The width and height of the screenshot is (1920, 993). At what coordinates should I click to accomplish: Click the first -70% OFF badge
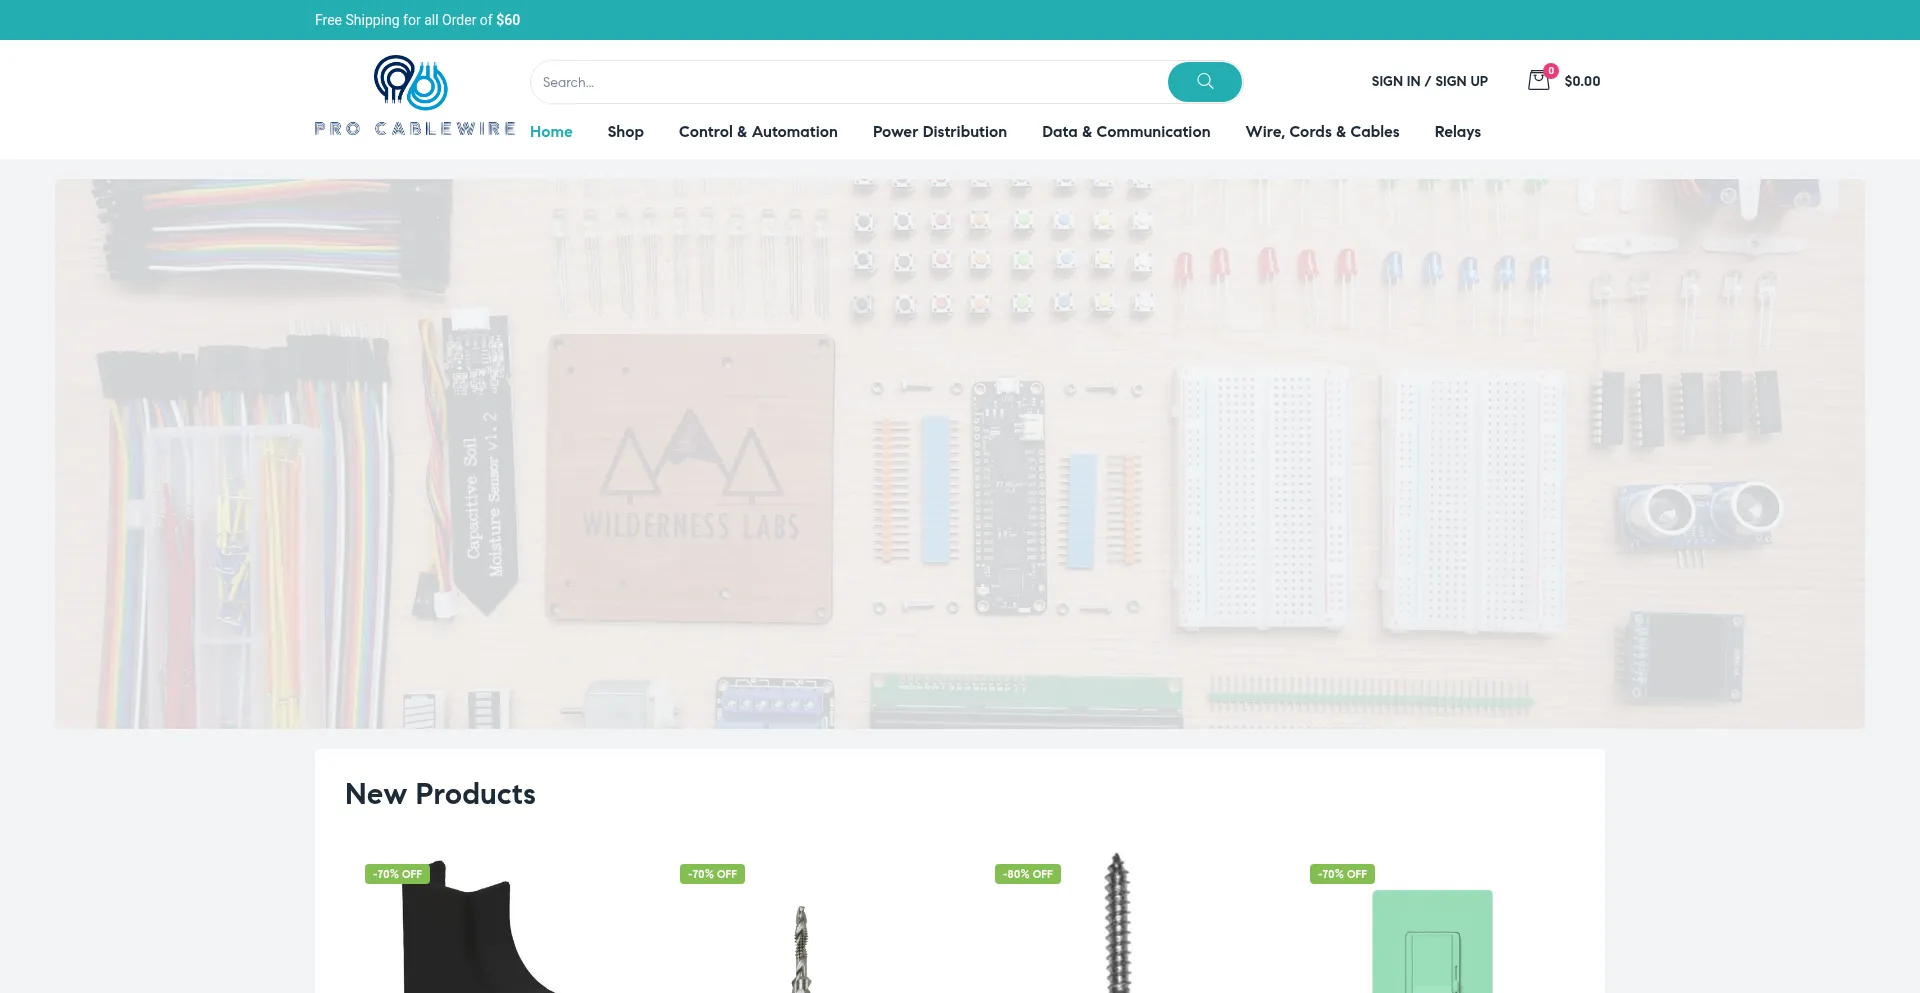[397, 874]
